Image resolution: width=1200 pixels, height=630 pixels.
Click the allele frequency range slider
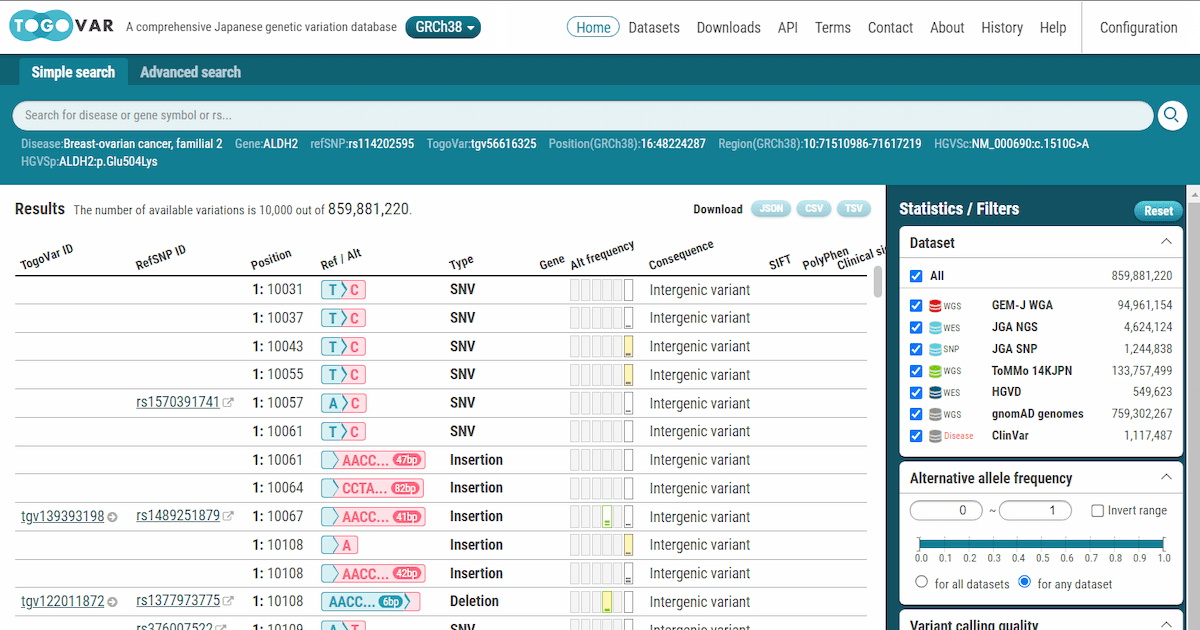point(1041,543)
